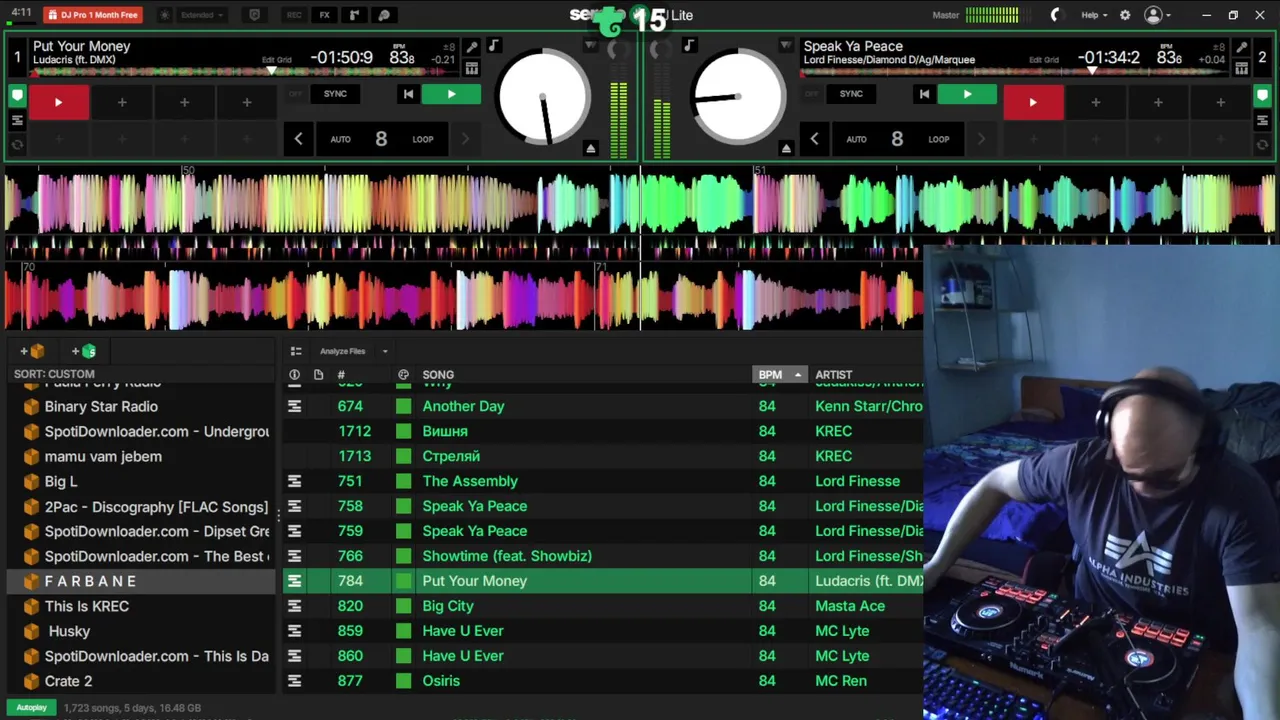Sort by the SONG column header

click(438, 375)
